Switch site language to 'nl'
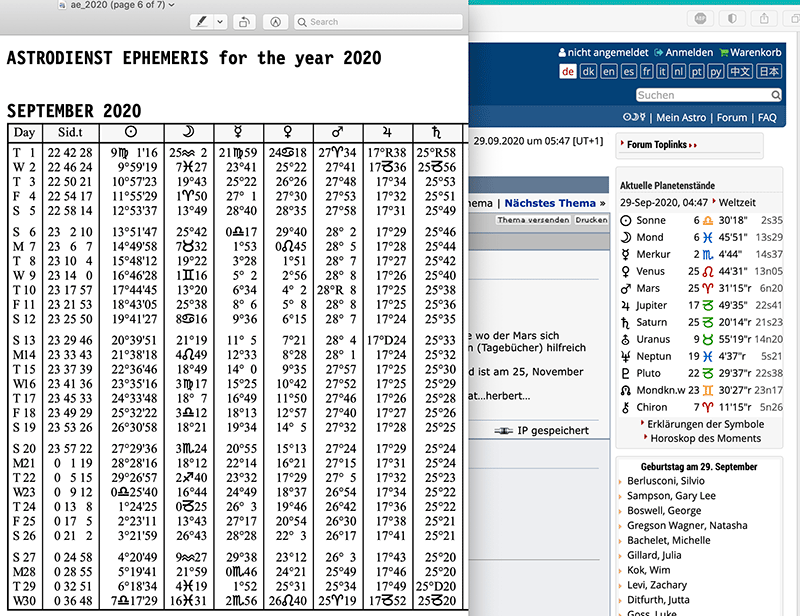This screenshot has height=616, width=800. (678, 71)
